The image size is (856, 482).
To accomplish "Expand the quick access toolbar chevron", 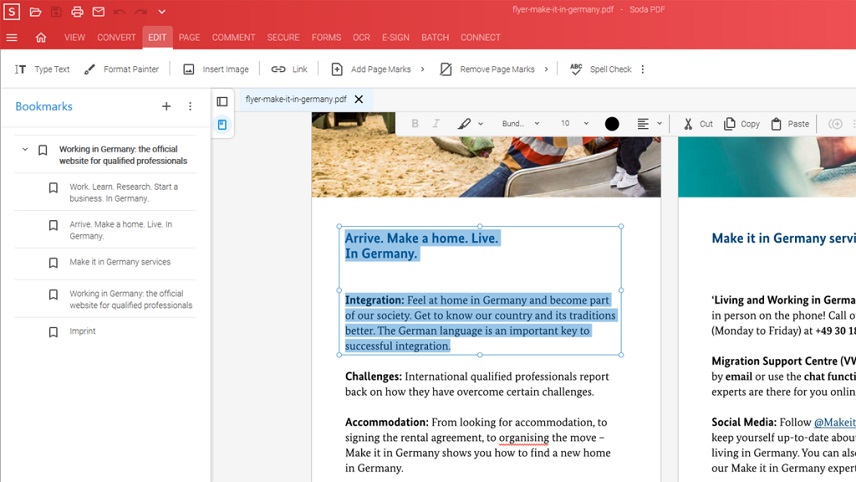I will [162, 11].
